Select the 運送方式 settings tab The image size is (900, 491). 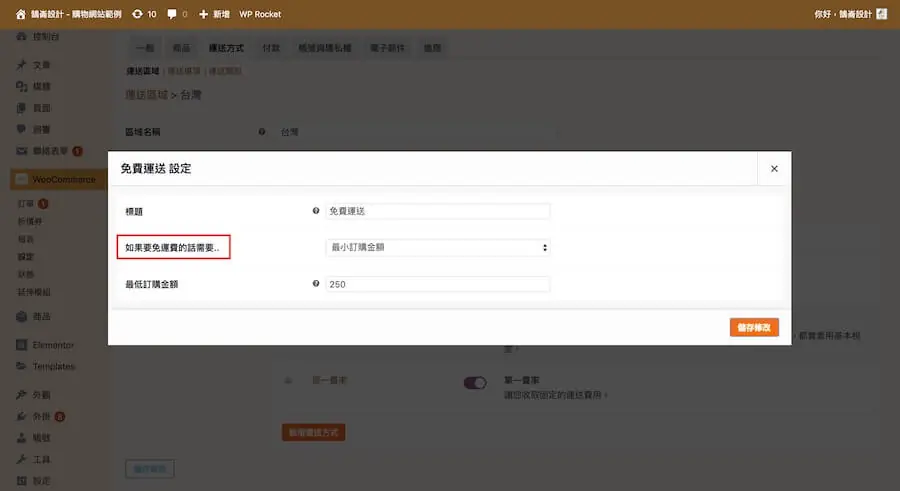(226, 48)
